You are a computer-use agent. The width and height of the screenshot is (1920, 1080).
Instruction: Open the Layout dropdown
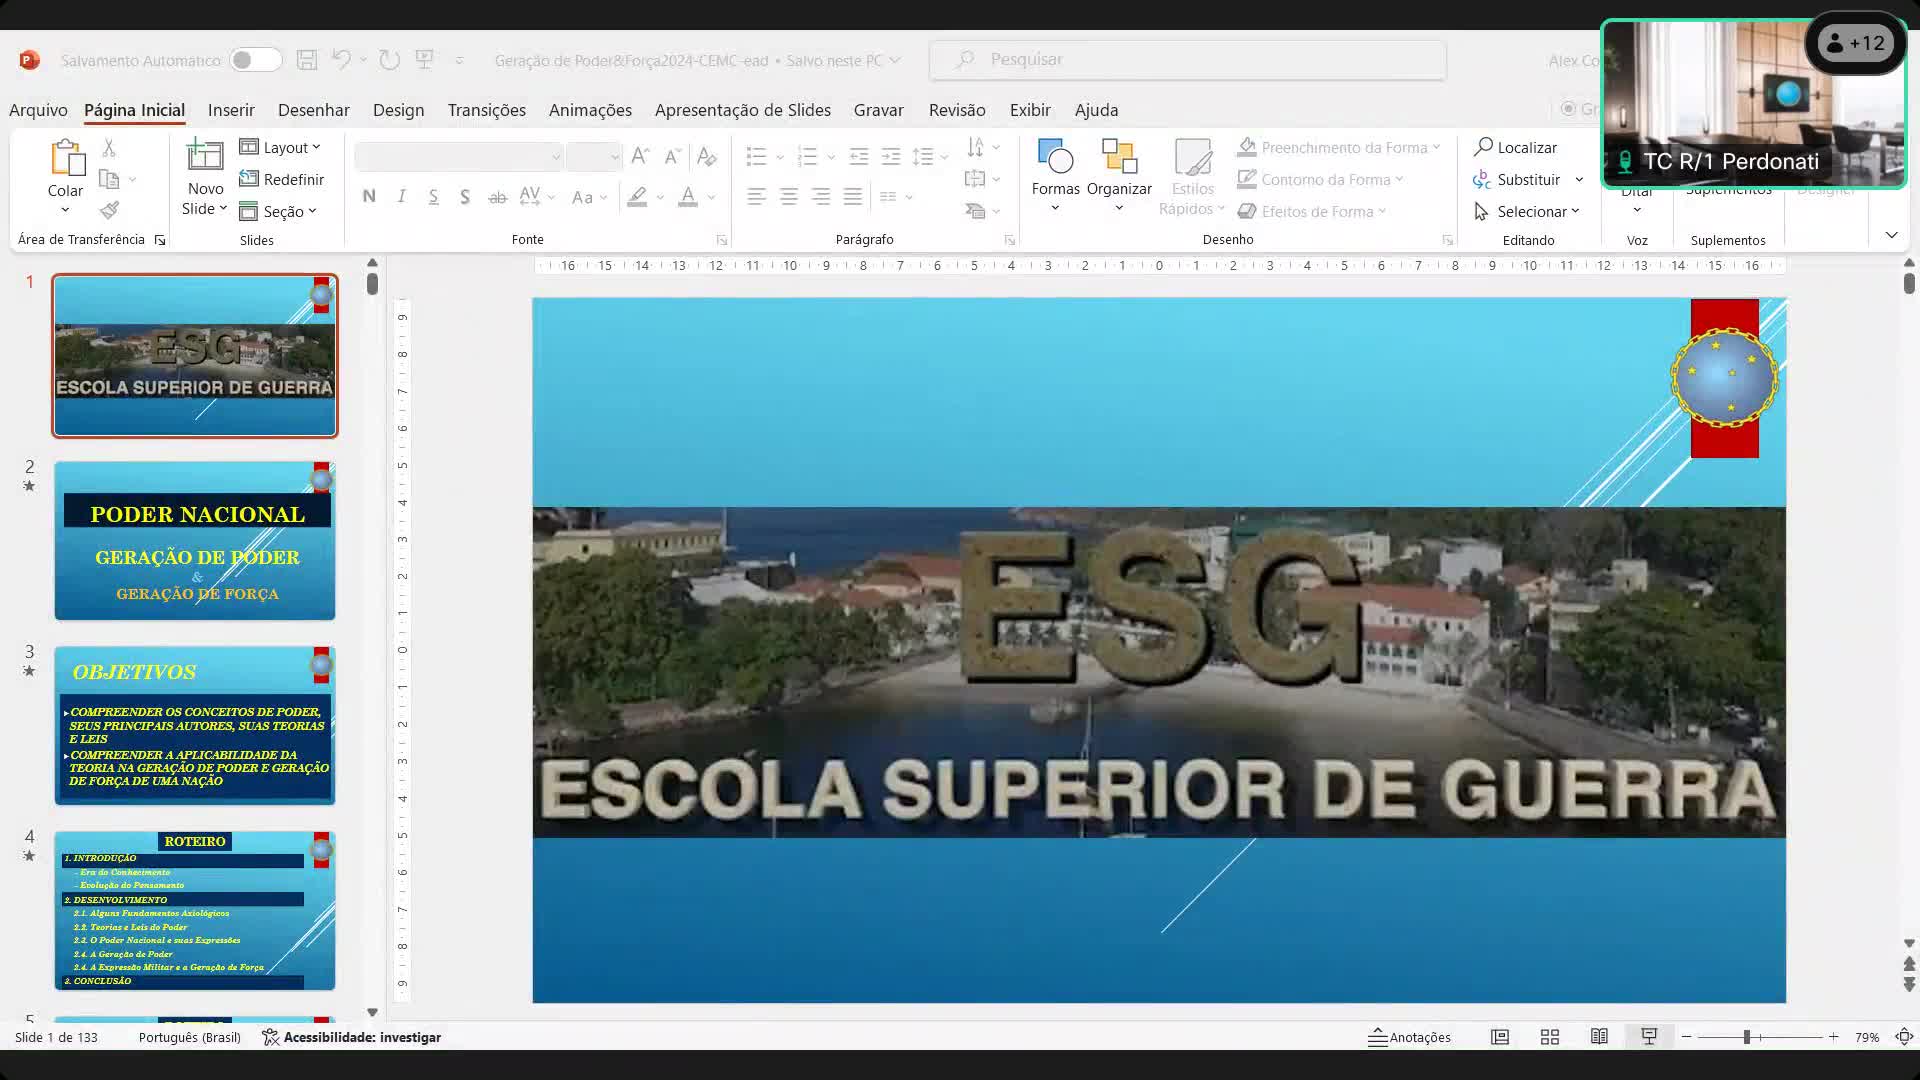280,147
